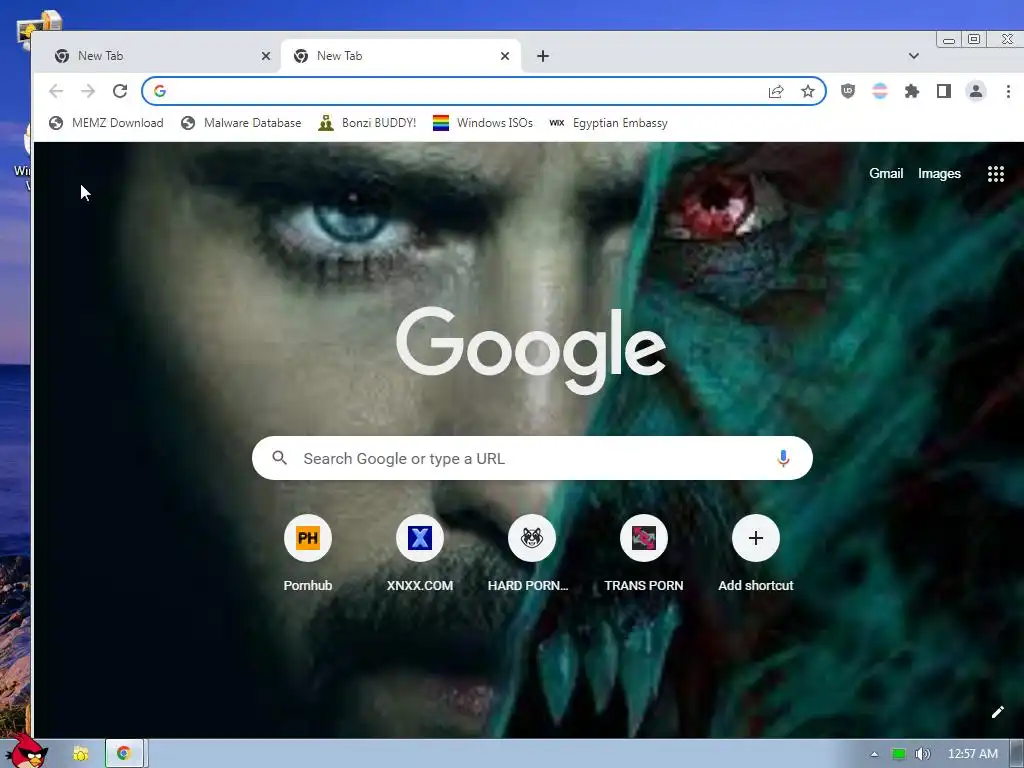Click the Angry Birds start button
Image resolution: width=1024 pixels, height=768 pixels.
[x=25, y=751]
